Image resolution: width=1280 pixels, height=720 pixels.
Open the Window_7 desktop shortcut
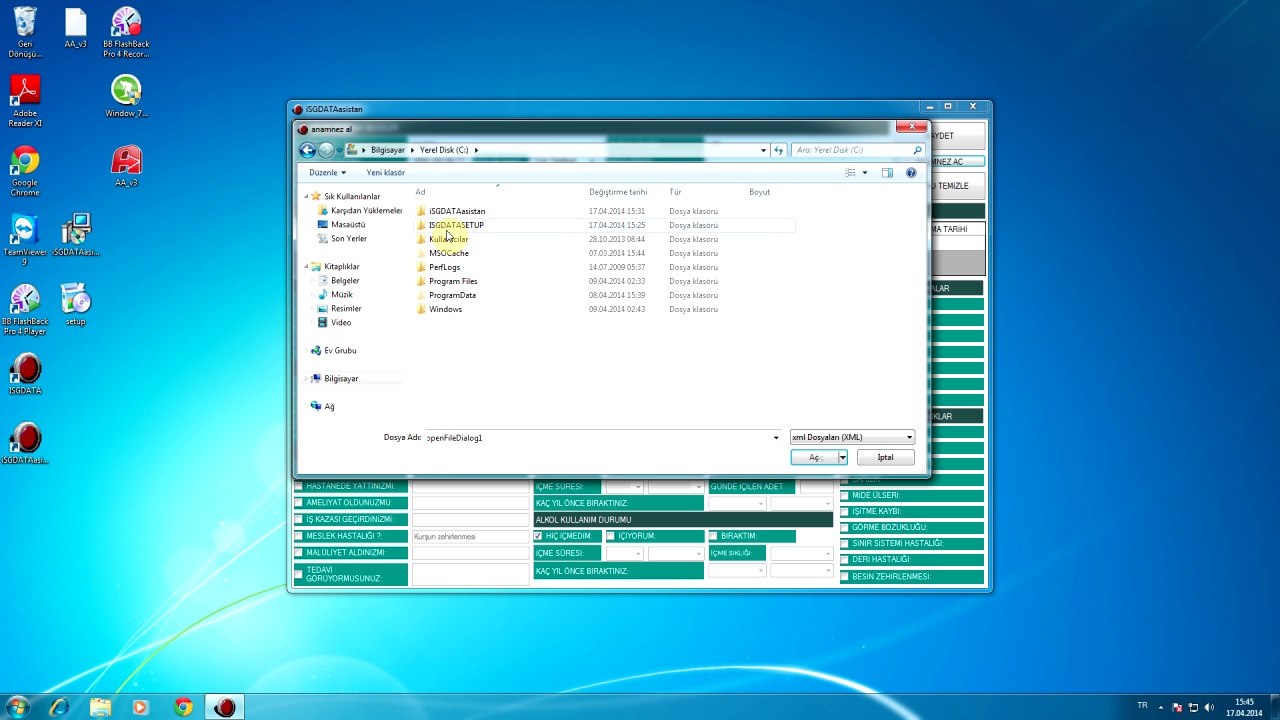pos(126,97)
